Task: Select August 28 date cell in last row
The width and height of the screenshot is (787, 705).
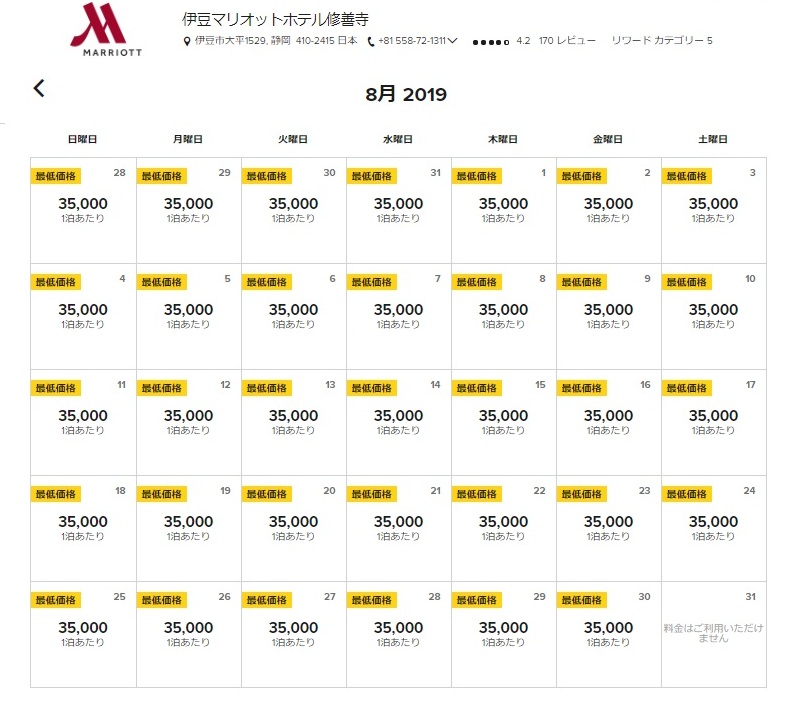Action: click(x=399, y=635)
